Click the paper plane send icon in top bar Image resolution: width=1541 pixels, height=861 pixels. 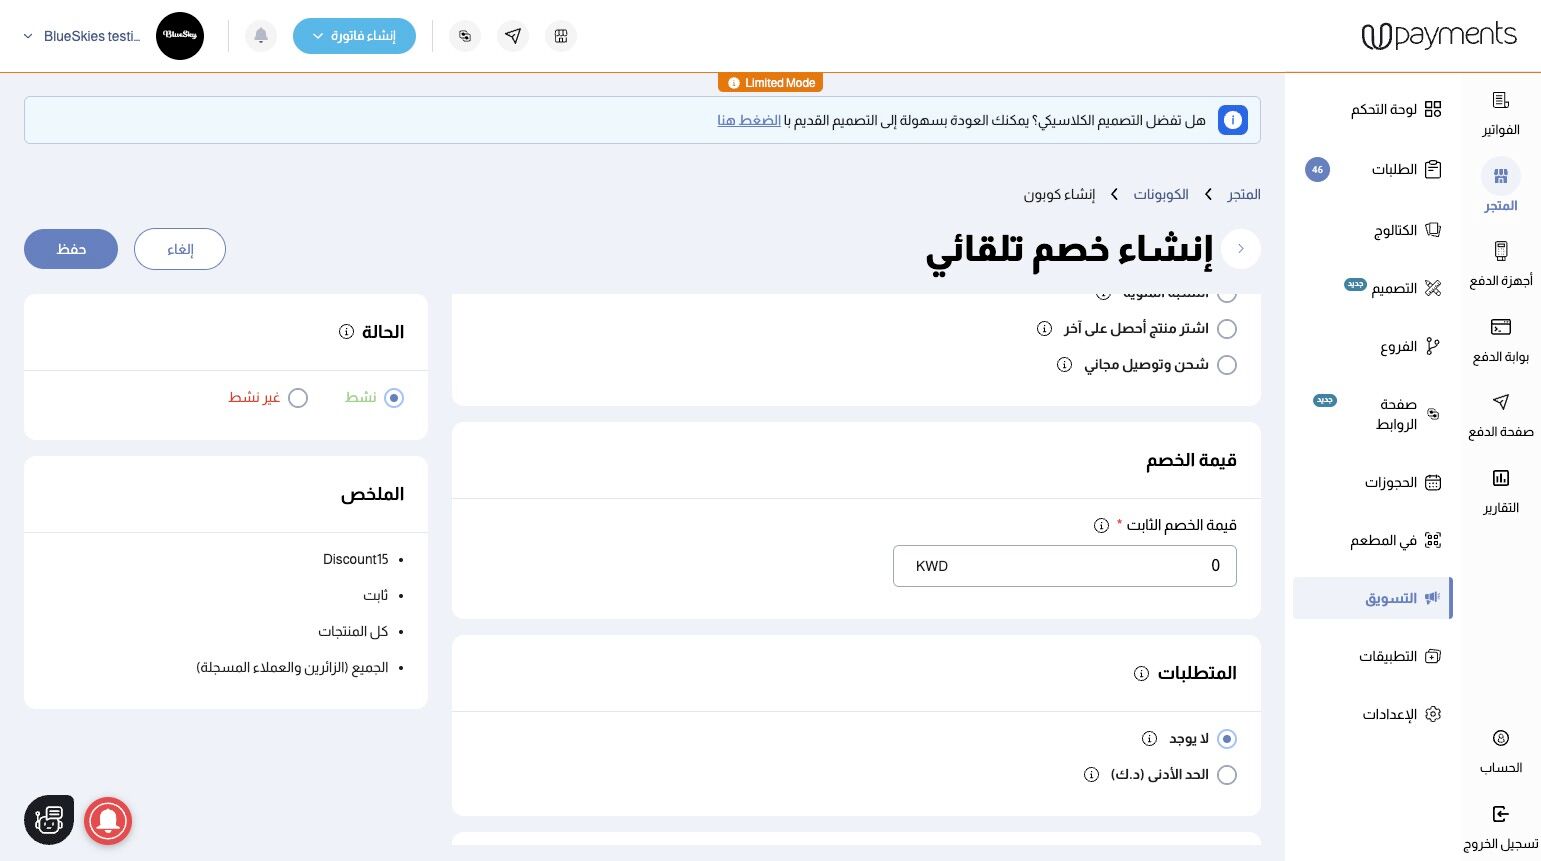tap(513, 36)
